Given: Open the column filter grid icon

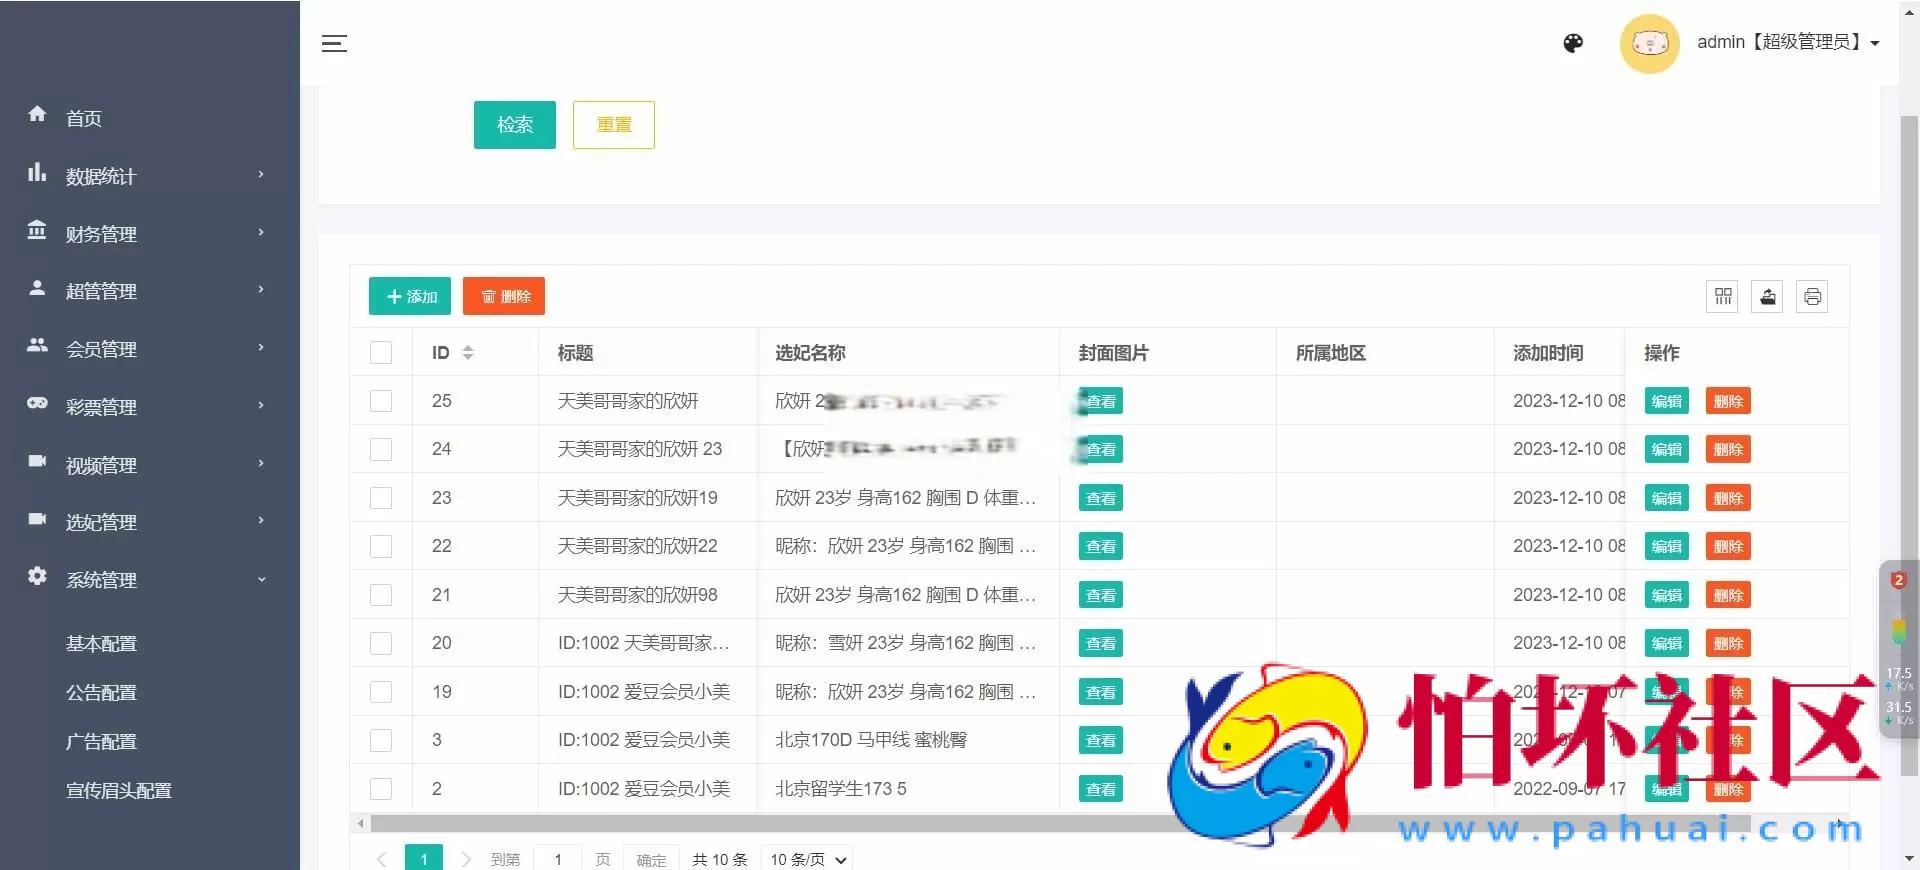Looking at the screenshot, I should pos(1723,297).
